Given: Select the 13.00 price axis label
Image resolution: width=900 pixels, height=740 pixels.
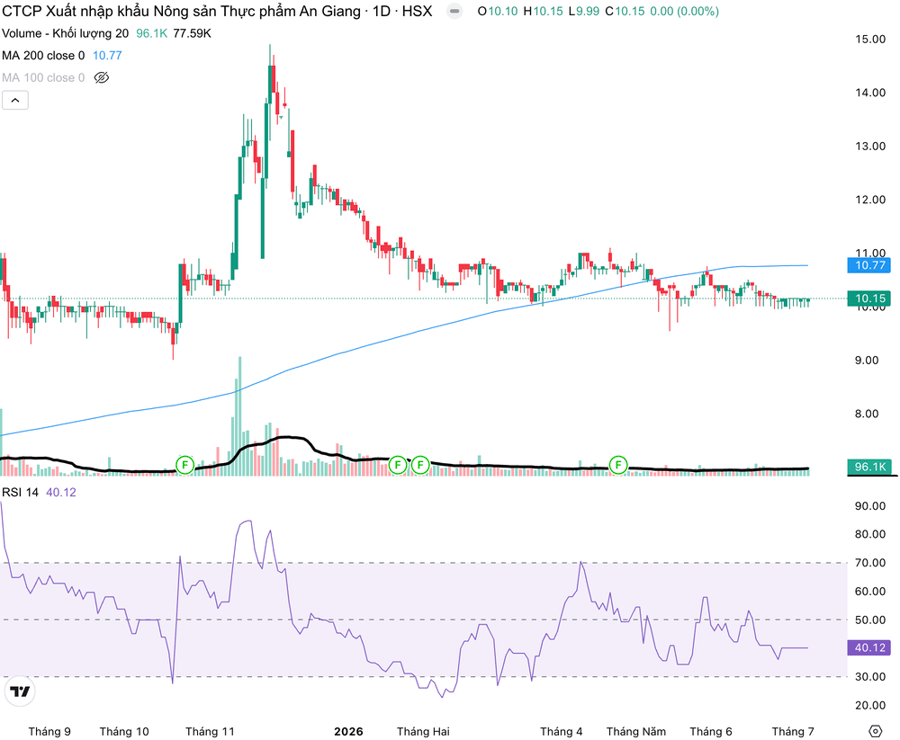Looking at the screenshot, I should coord(870,146).
